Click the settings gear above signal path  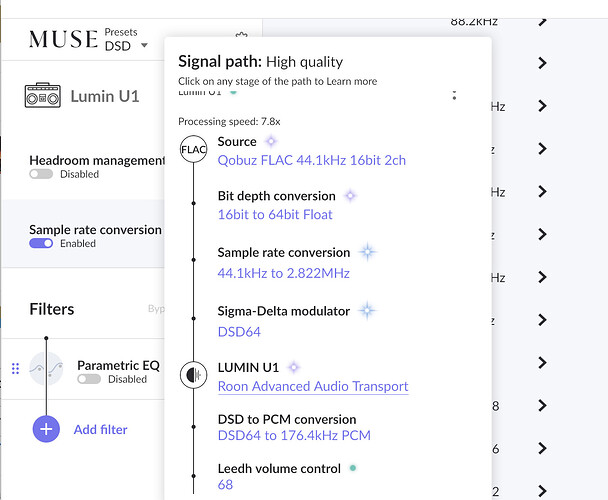click(242, 35)
